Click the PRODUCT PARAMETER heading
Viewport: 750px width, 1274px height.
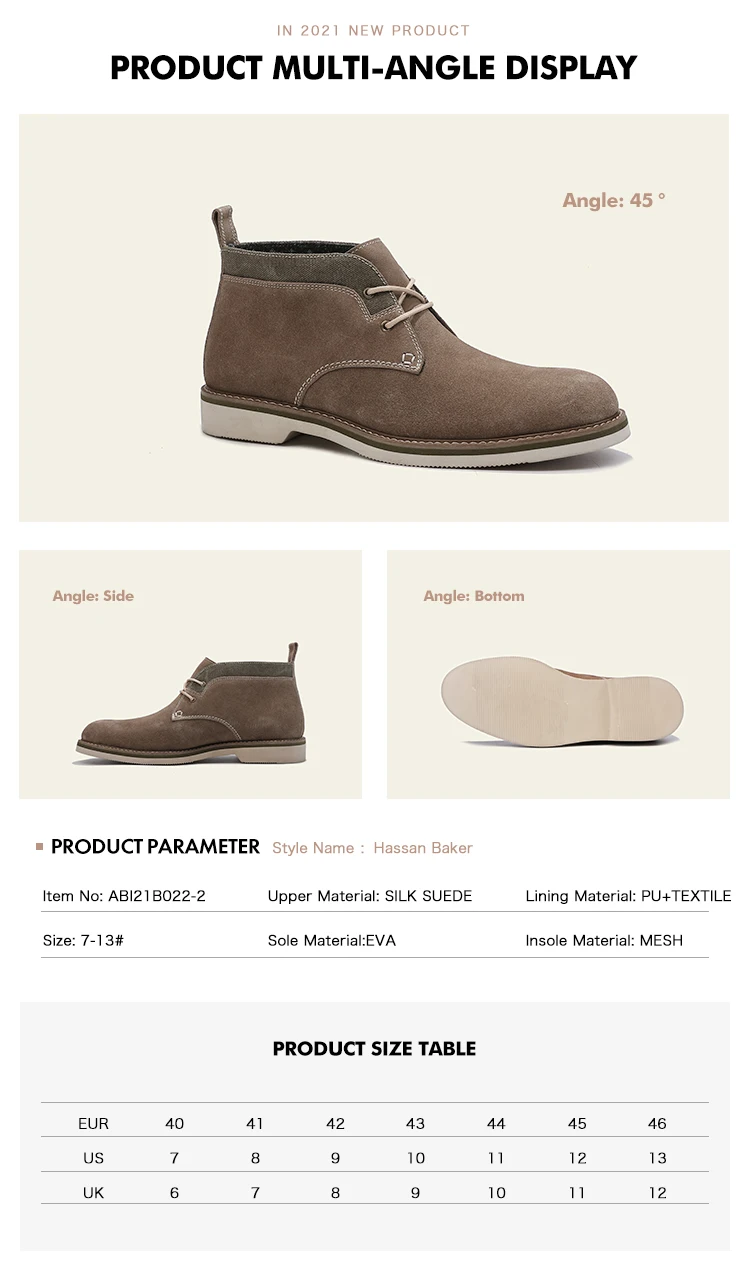[x=155, y=847]
